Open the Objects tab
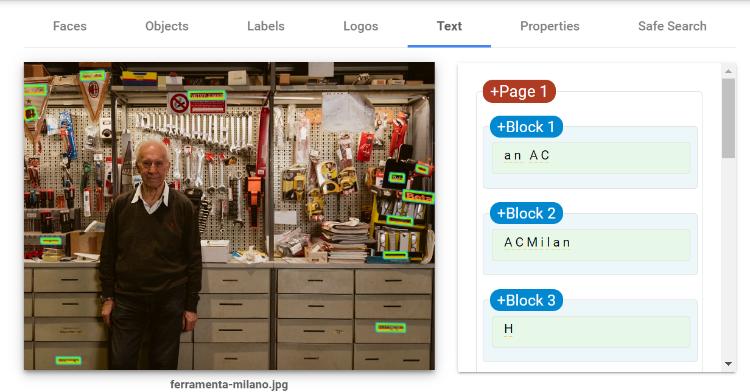The image size is (750, 392). coord(166,26)
